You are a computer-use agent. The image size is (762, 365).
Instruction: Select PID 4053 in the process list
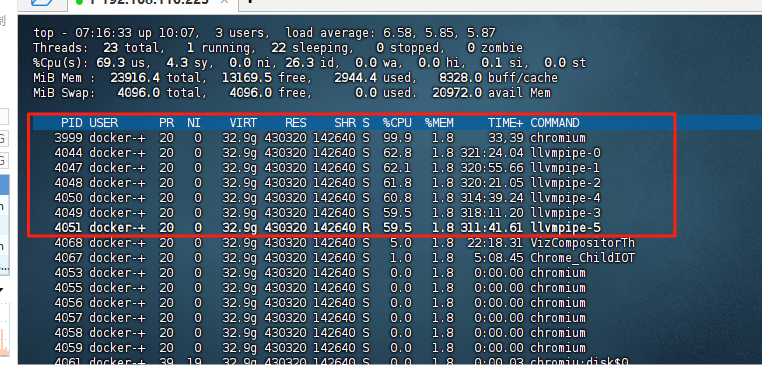pos(69,273)
